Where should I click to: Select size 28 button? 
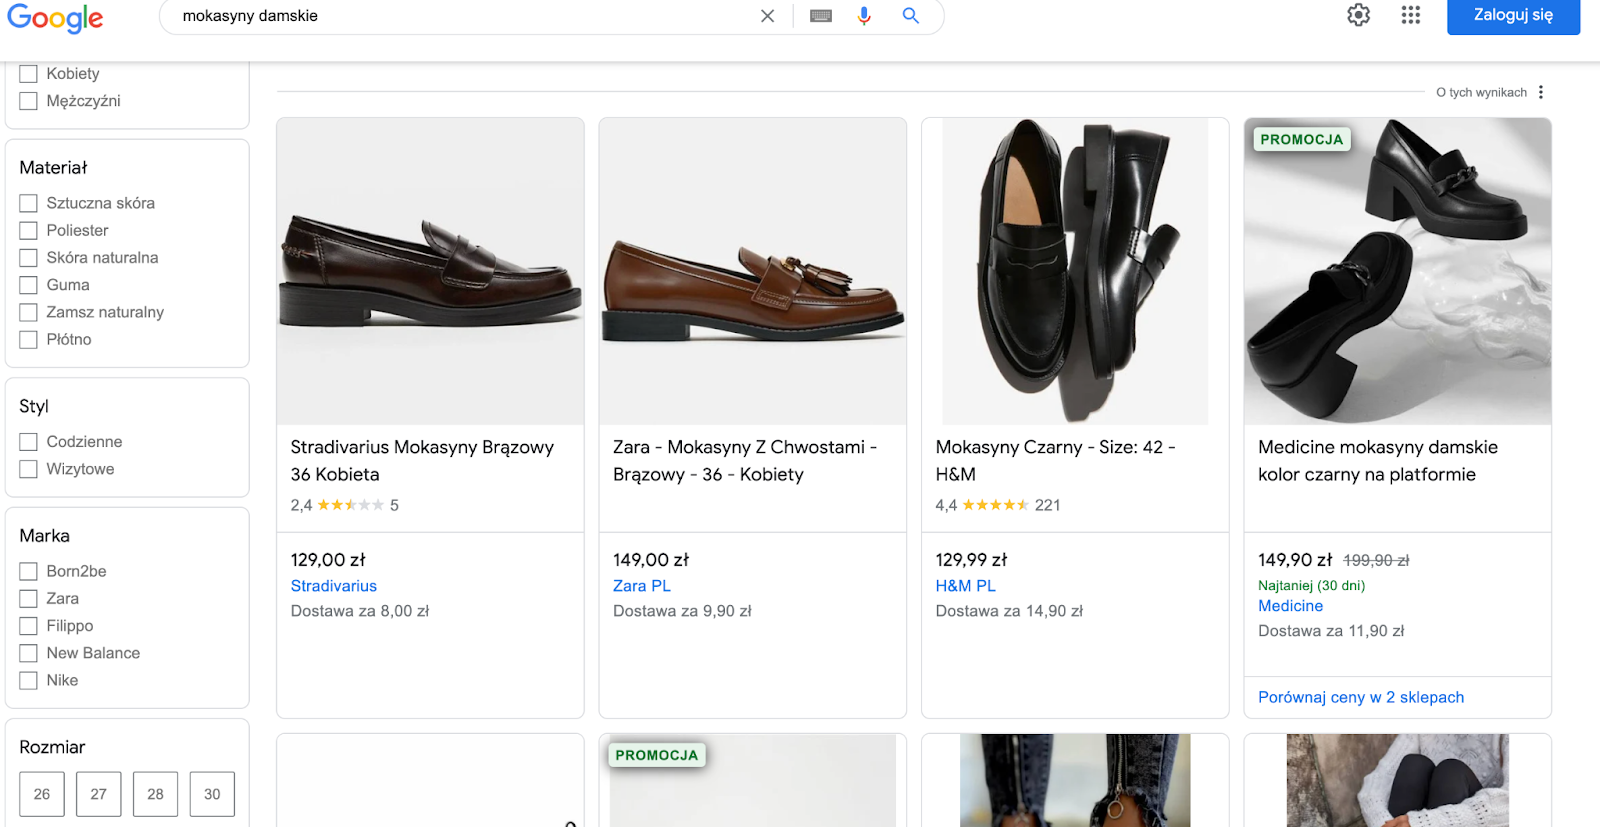click(155, 794)
